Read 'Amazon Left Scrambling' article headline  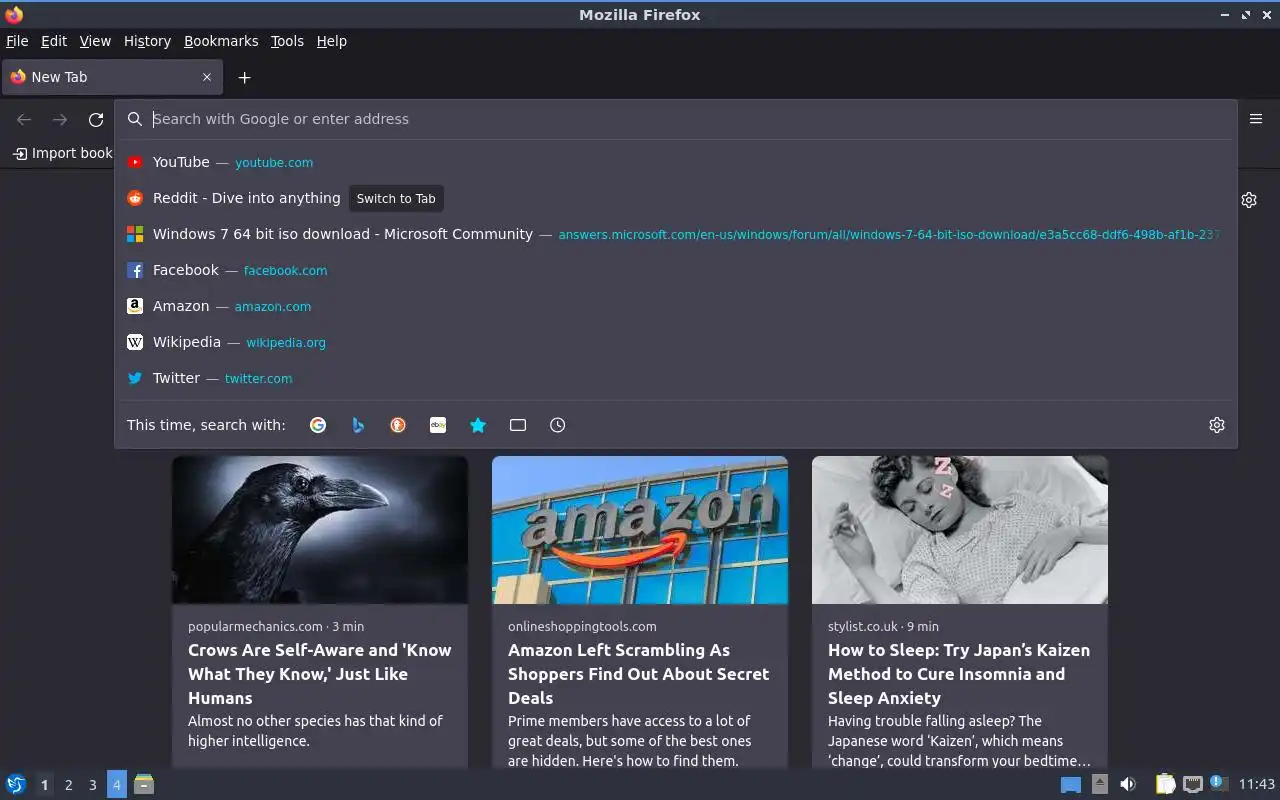click(638, 674)
